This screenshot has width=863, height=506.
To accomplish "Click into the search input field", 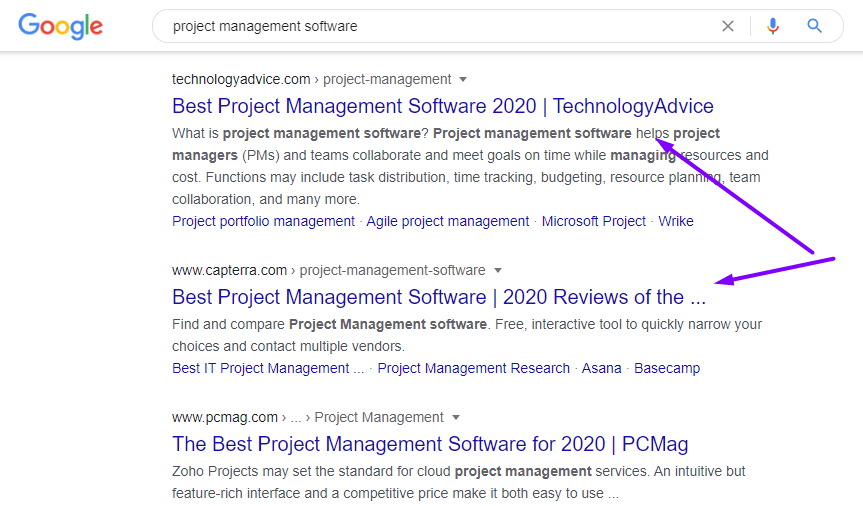I will click(x=435, y=26).
